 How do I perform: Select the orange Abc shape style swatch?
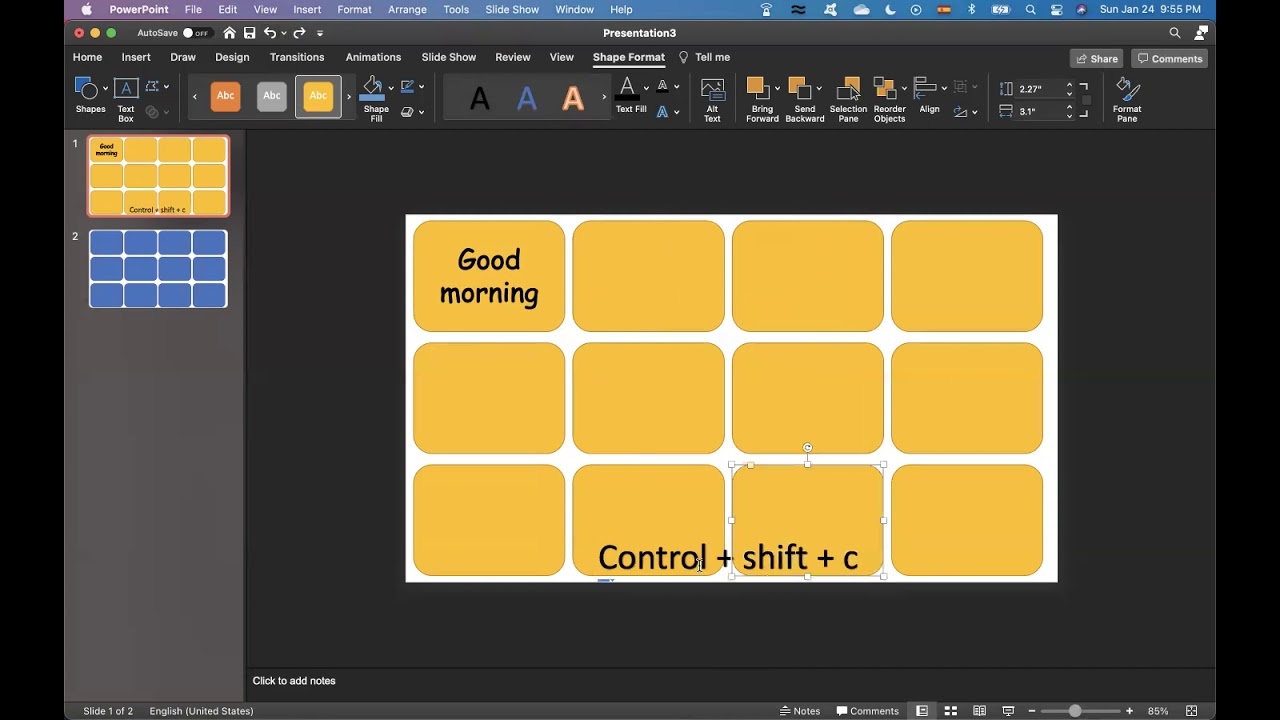226,96
